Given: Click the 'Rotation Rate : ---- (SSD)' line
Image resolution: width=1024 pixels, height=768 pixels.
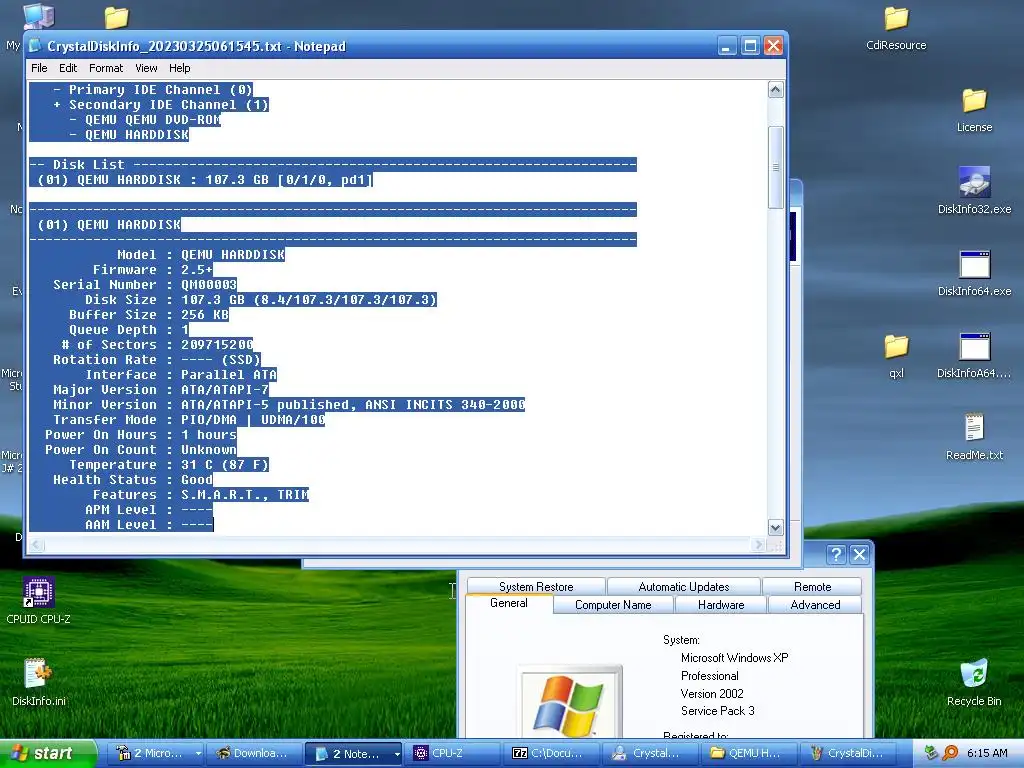Looking at the screenshot, I should click(x=157, y=359).
